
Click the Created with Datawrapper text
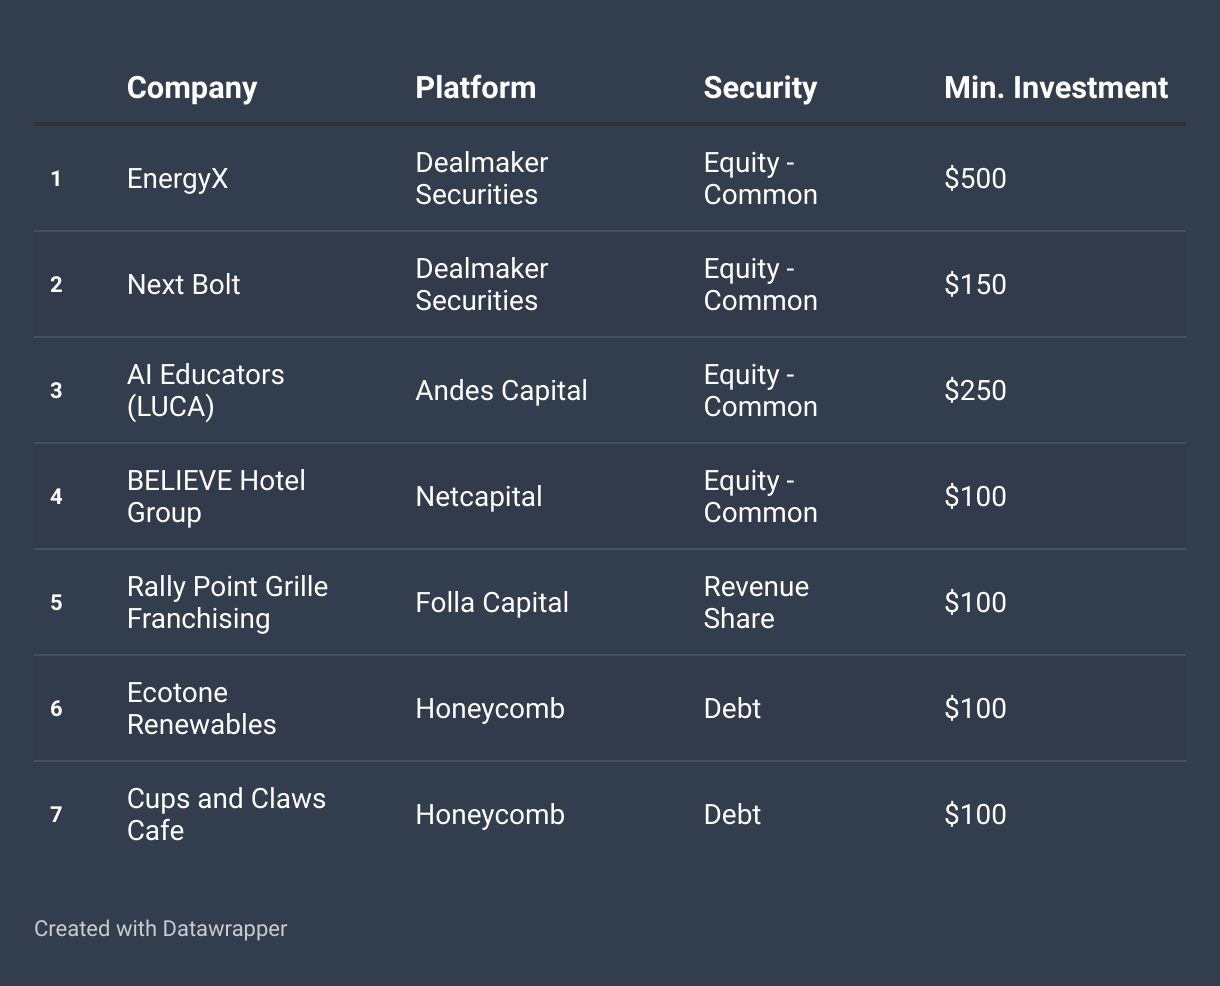coord(160,929)
